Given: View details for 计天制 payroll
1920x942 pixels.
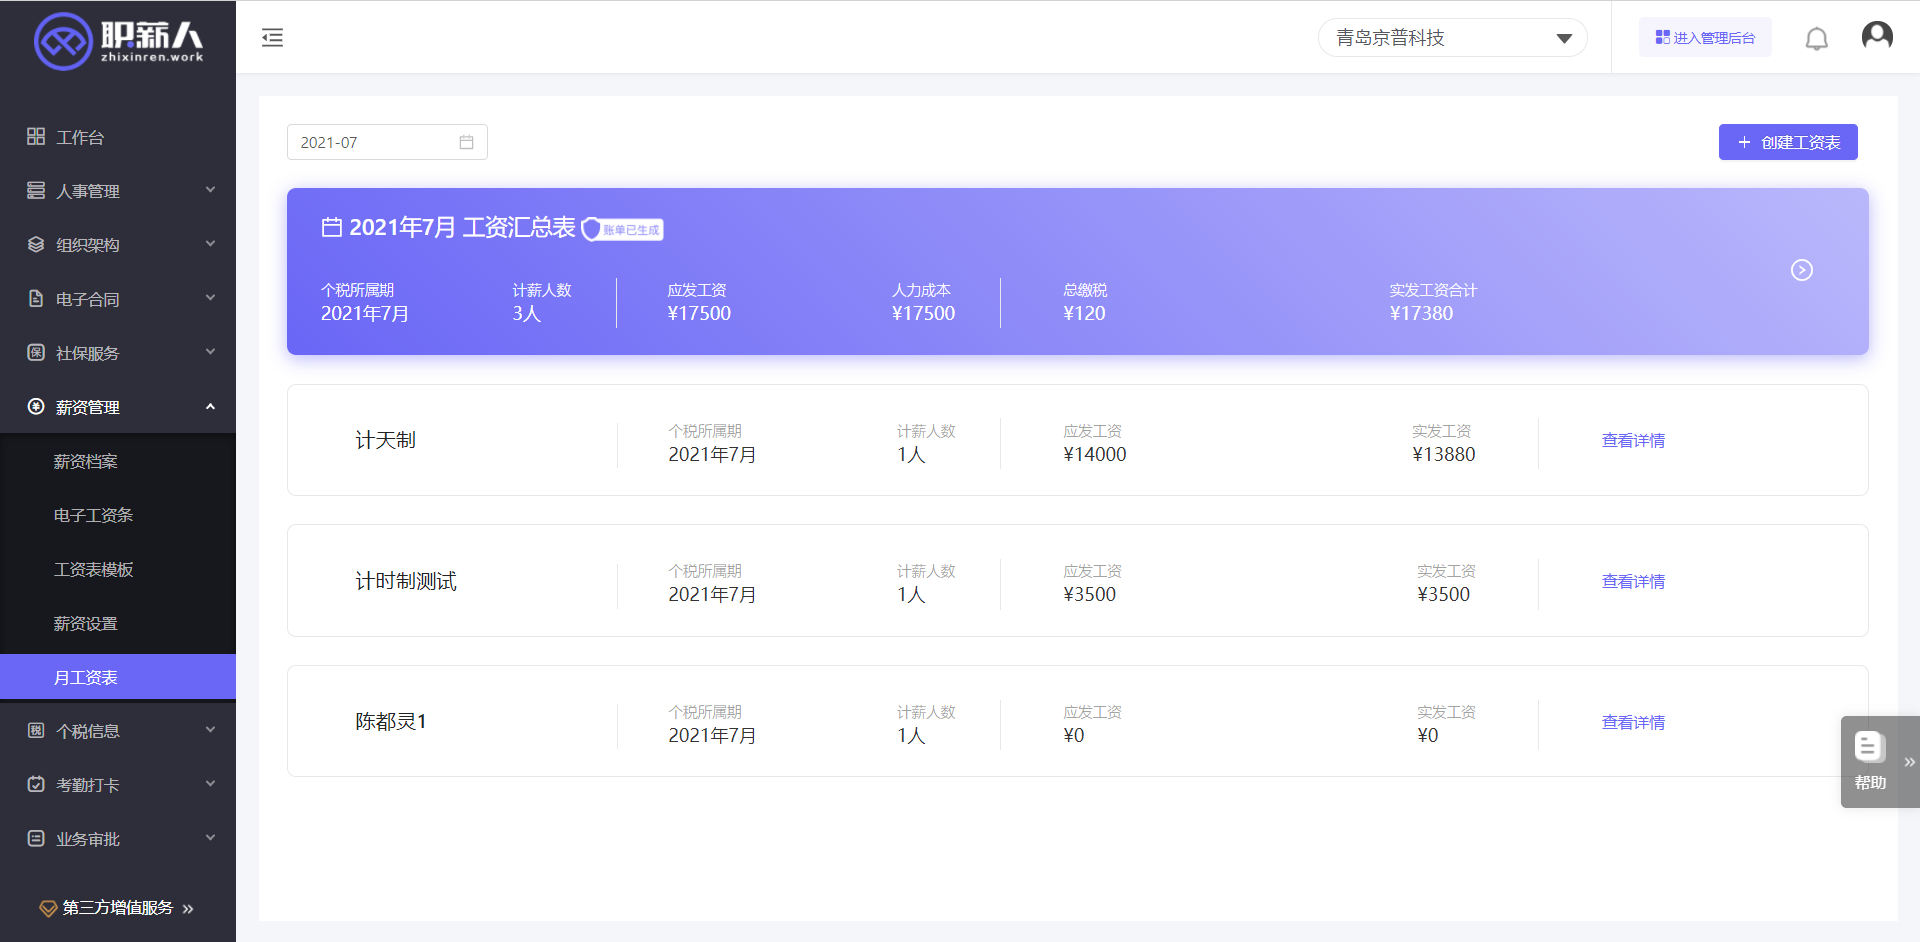Looking at the screenshot, I should pyautogui.click(x=1633, y=440).
